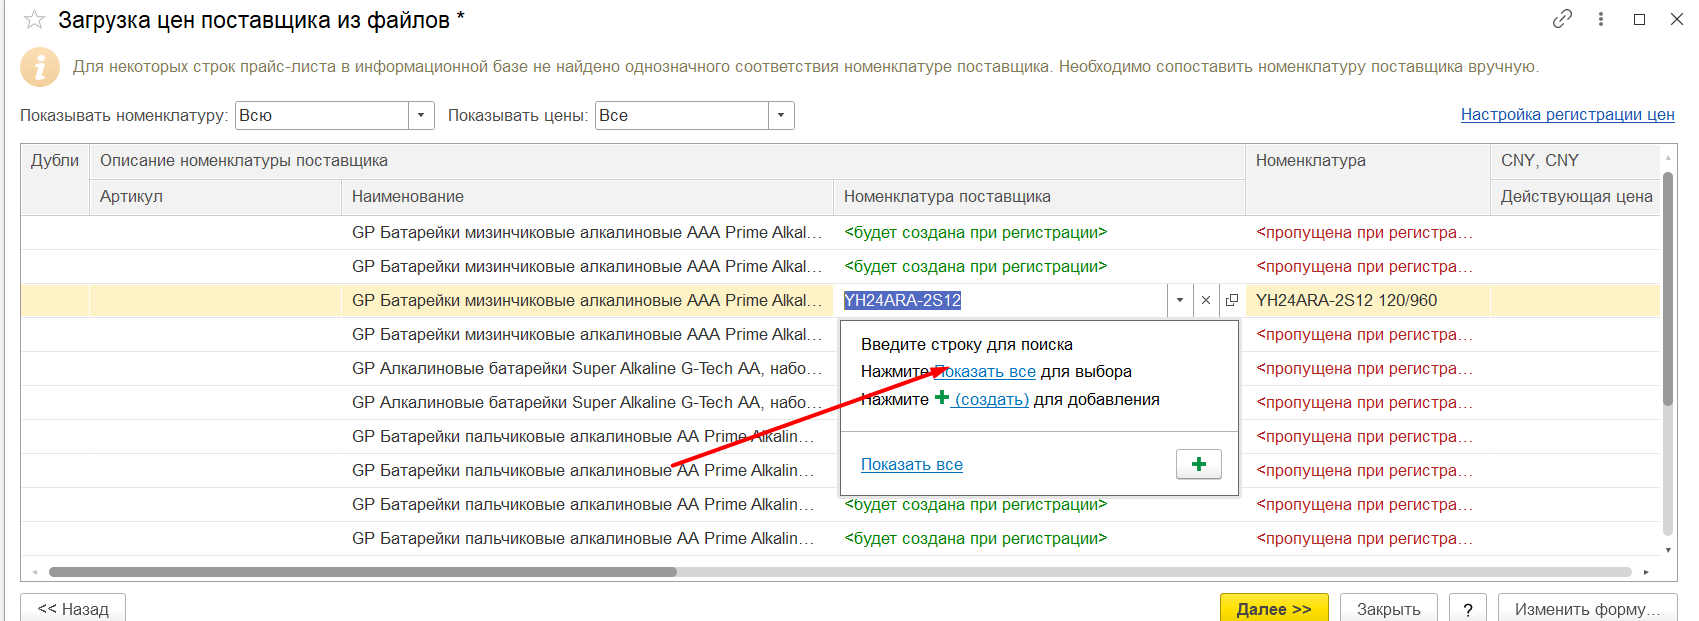This screenshot has width=1699, height=621.
Task: Open selected supplier nomenclature item
Action: coord(1232,300)
